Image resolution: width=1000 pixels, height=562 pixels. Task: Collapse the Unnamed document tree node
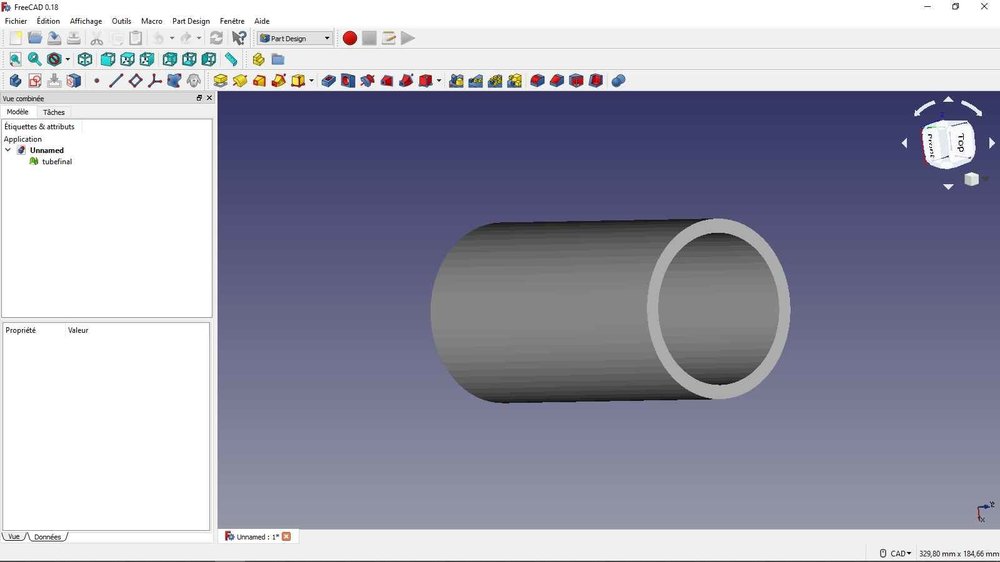(x=8, y=150)
